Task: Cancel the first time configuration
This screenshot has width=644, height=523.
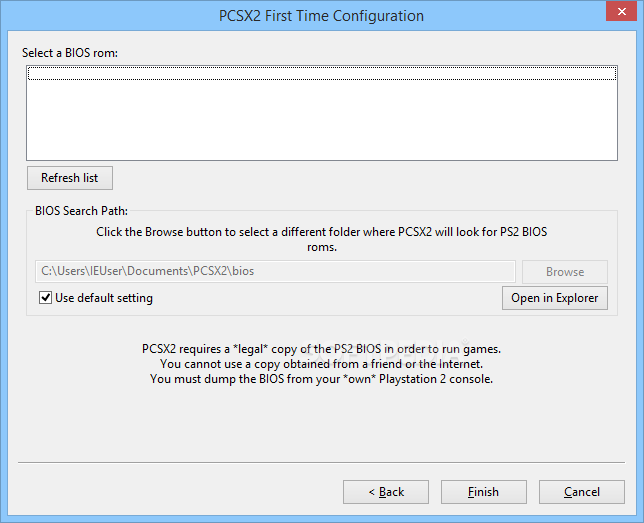Action: pyautogui.click(x=581, y=492)
